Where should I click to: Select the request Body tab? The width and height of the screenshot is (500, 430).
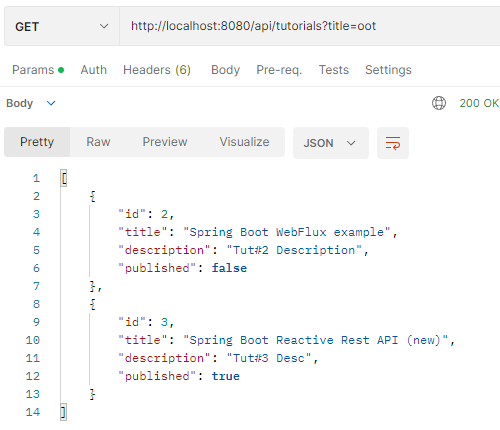(225, 70)
